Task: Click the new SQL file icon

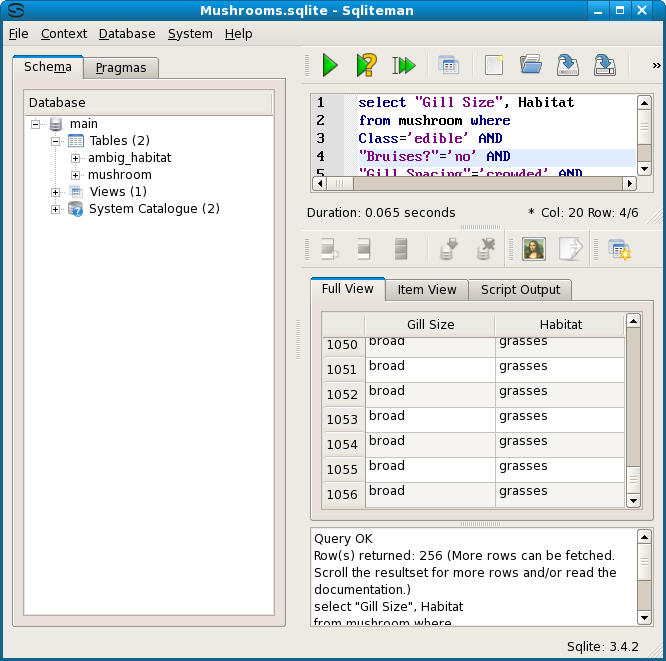Action: 492,66
